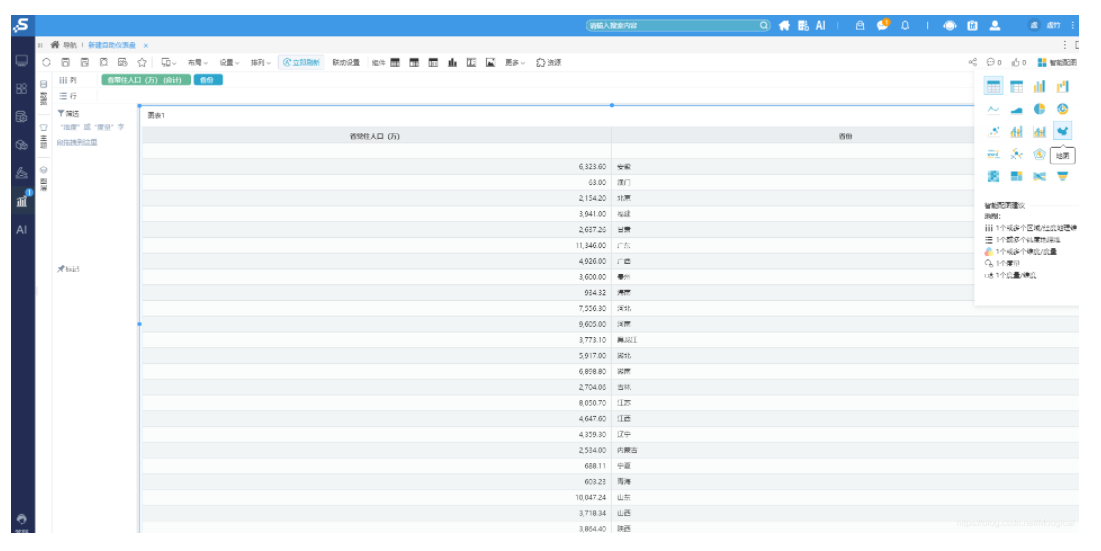Click the share icon above chart panel
This screenshot has height=551, width=1101.
point(973,62)
